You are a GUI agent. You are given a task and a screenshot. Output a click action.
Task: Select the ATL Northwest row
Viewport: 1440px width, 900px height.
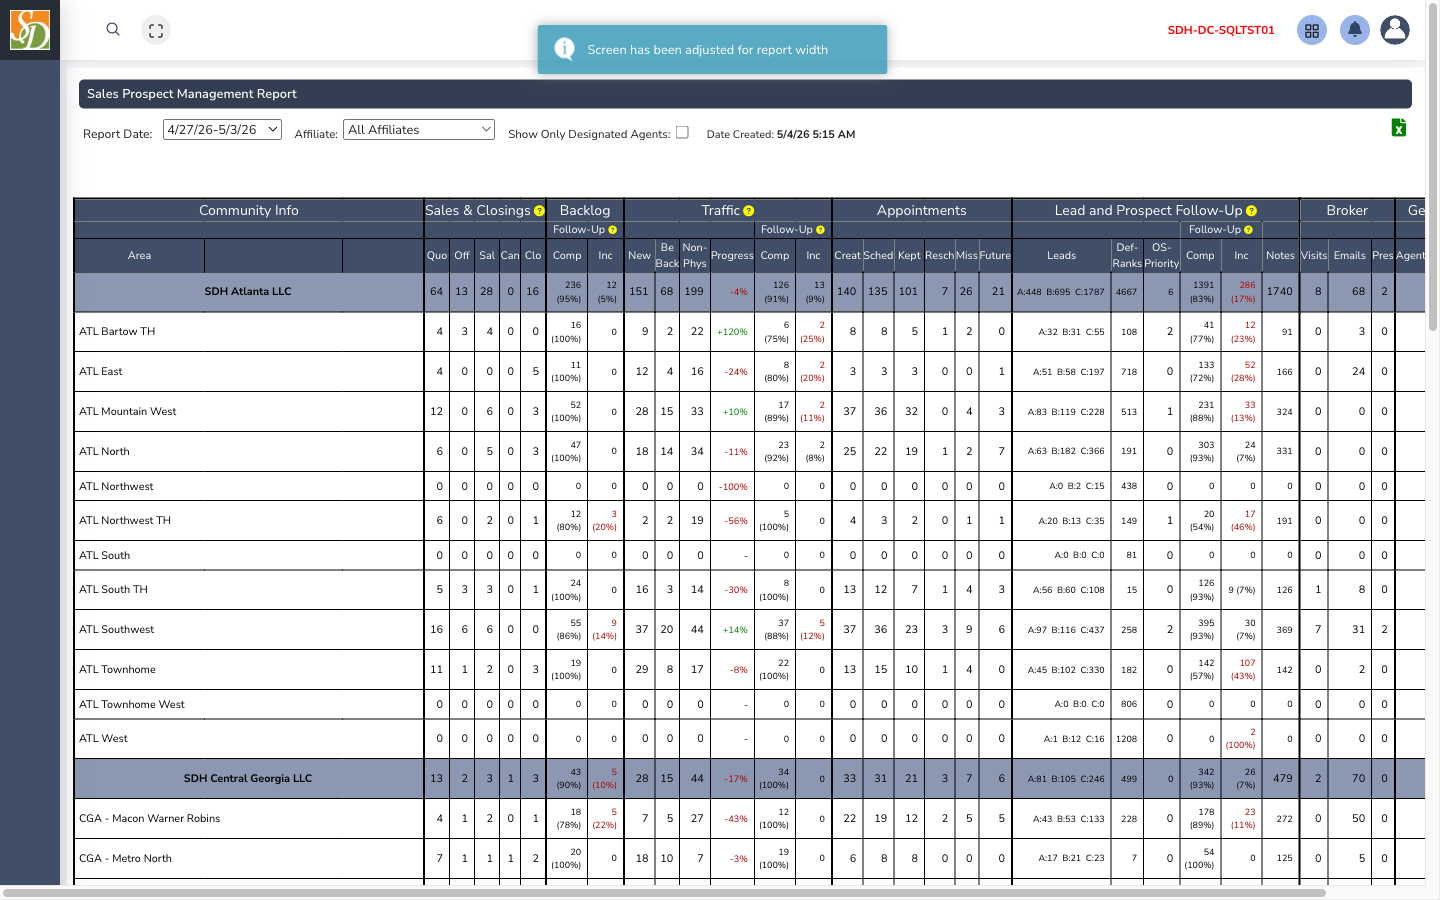point(749,487)
